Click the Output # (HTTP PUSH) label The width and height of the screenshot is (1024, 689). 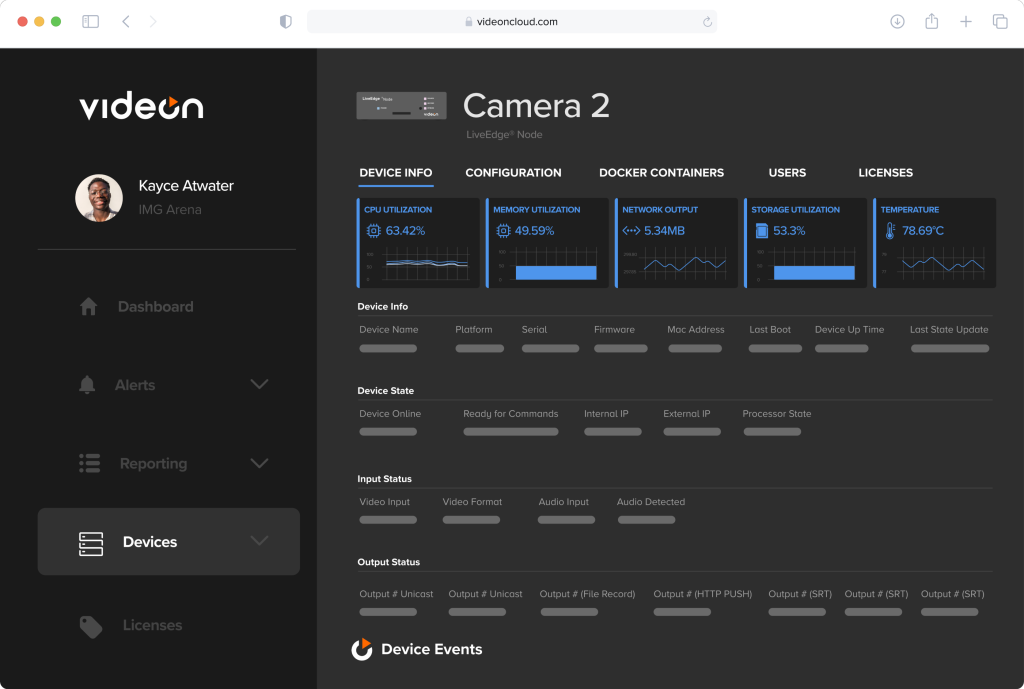click(703, 594)
